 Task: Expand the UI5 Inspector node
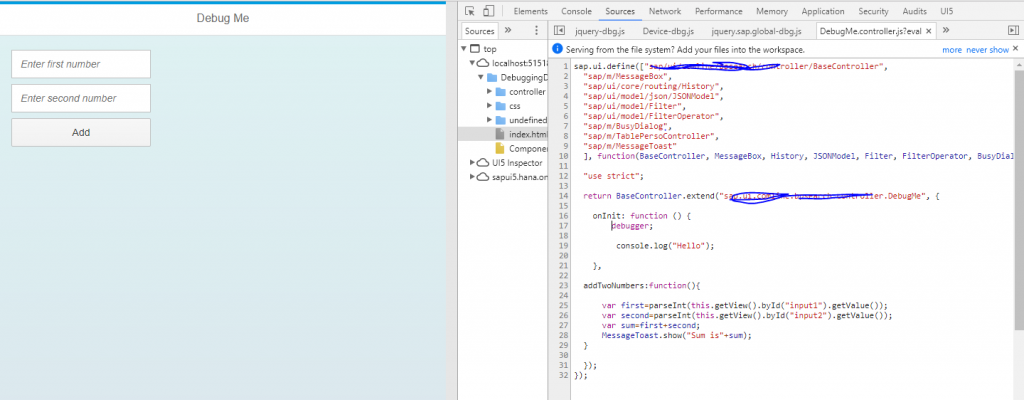point(473,162)
